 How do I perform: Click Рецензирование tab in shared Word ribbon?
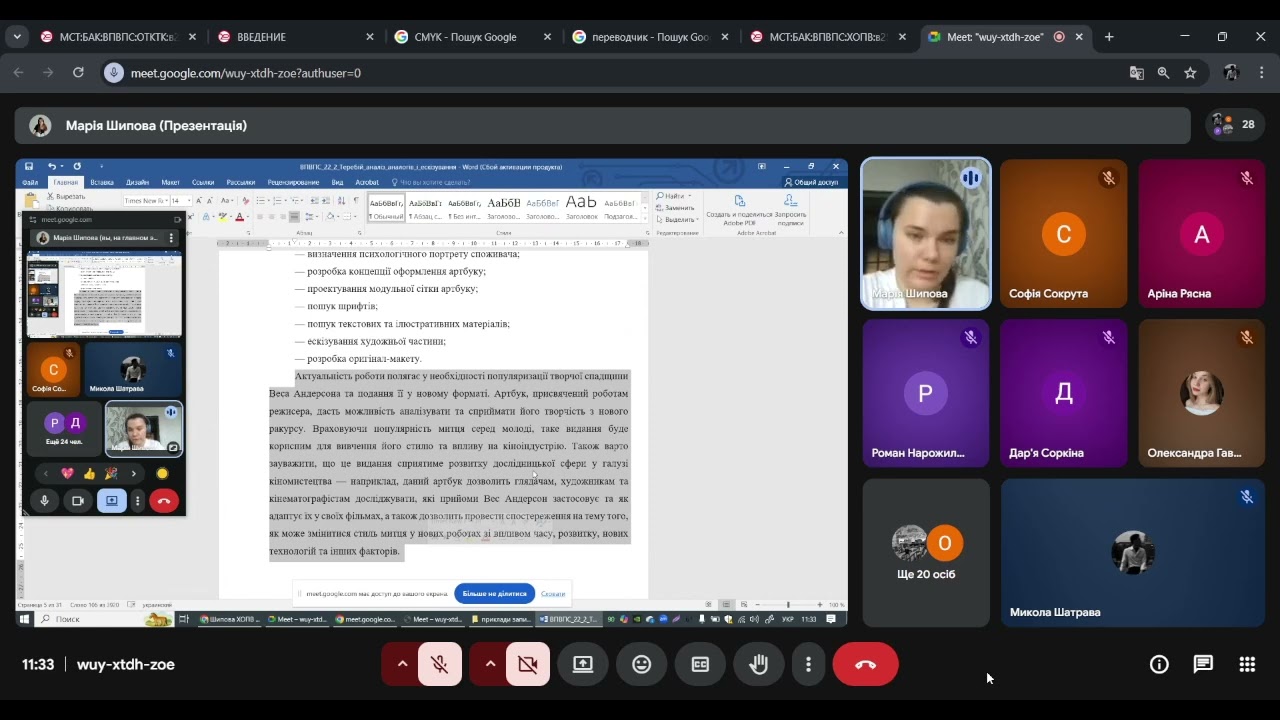293,182
